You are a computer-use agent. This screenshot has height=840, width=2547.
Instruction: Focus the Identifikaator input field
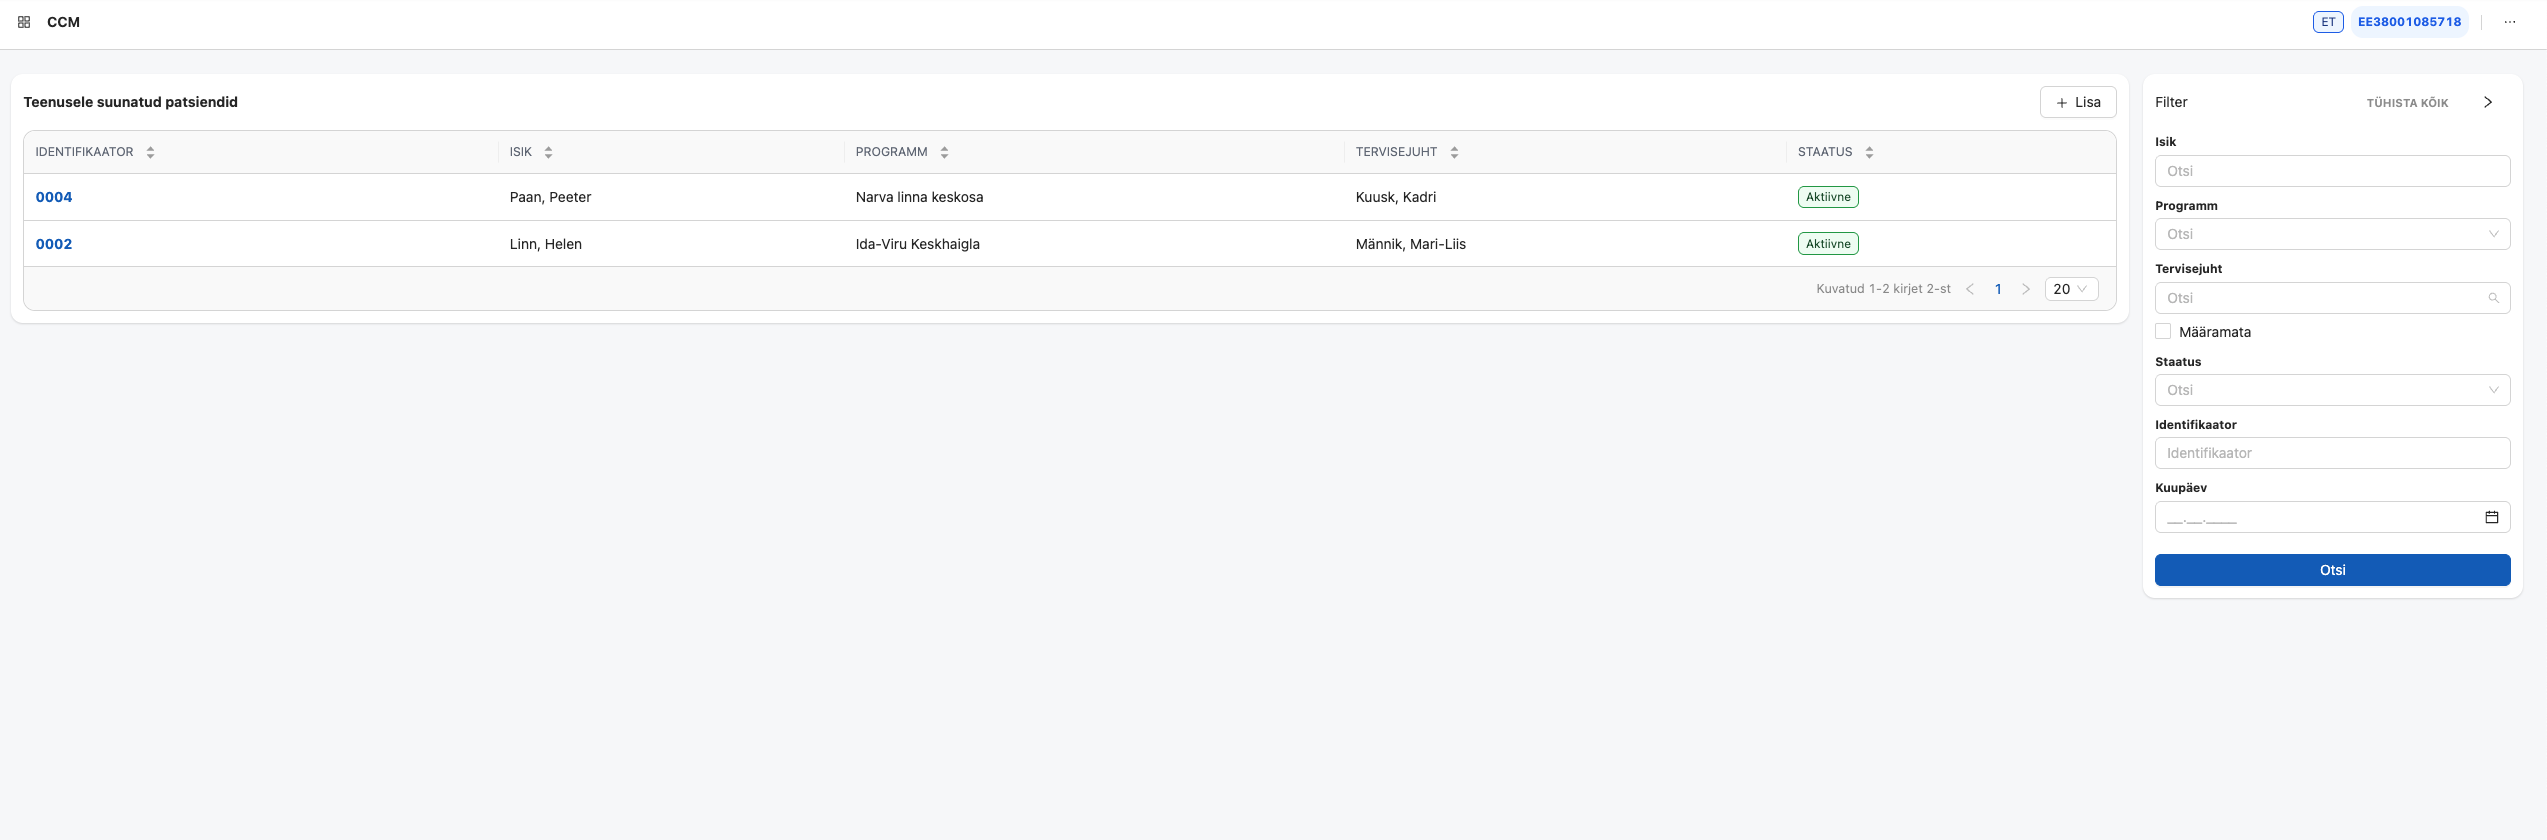click(x=2332, y=453)
